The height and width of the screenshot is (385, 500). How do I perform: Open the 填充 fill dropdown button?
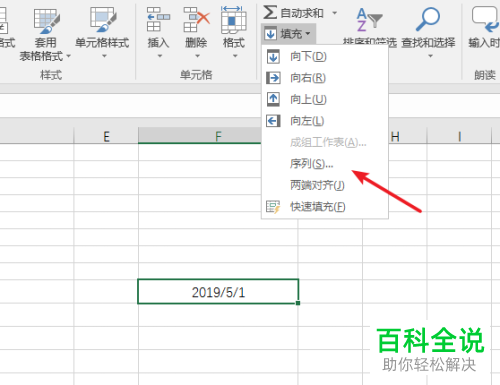coord(288,34)
